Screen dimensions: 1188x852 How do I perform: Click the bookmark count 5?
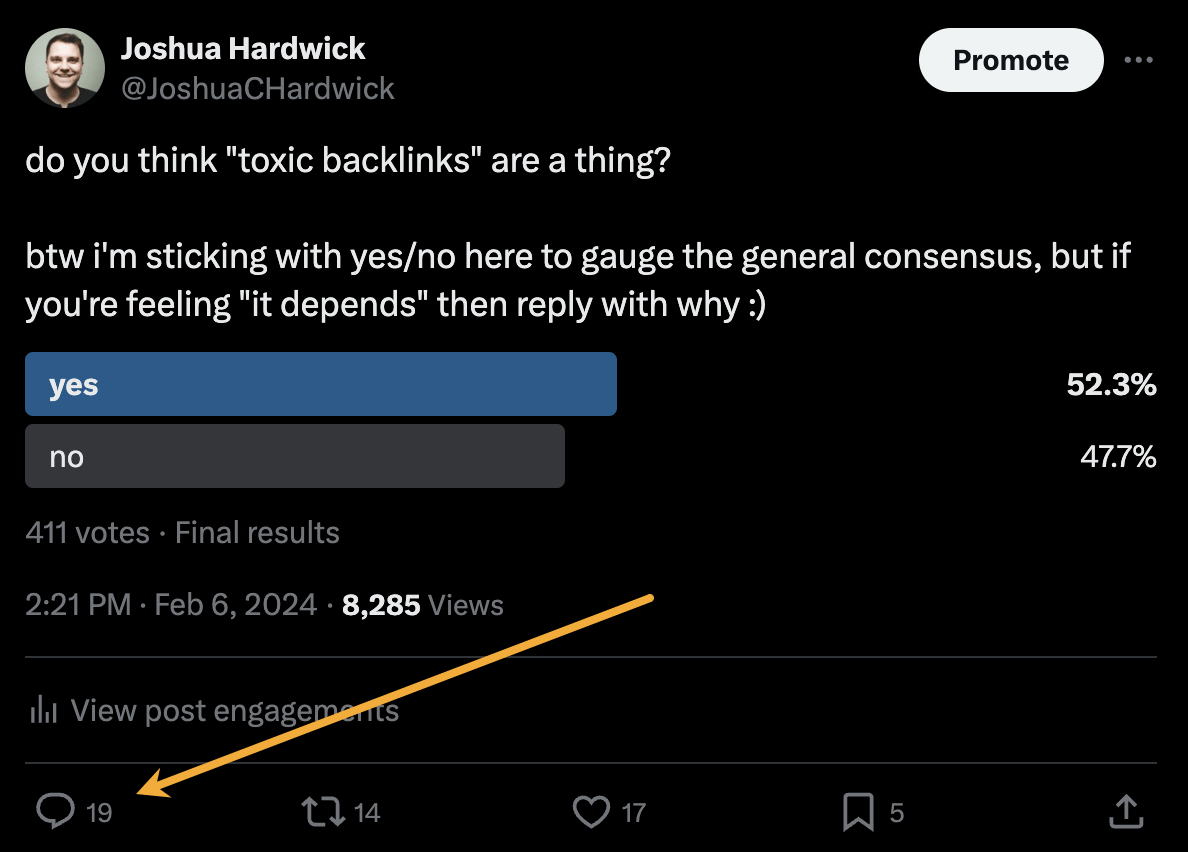pos(896,813)
